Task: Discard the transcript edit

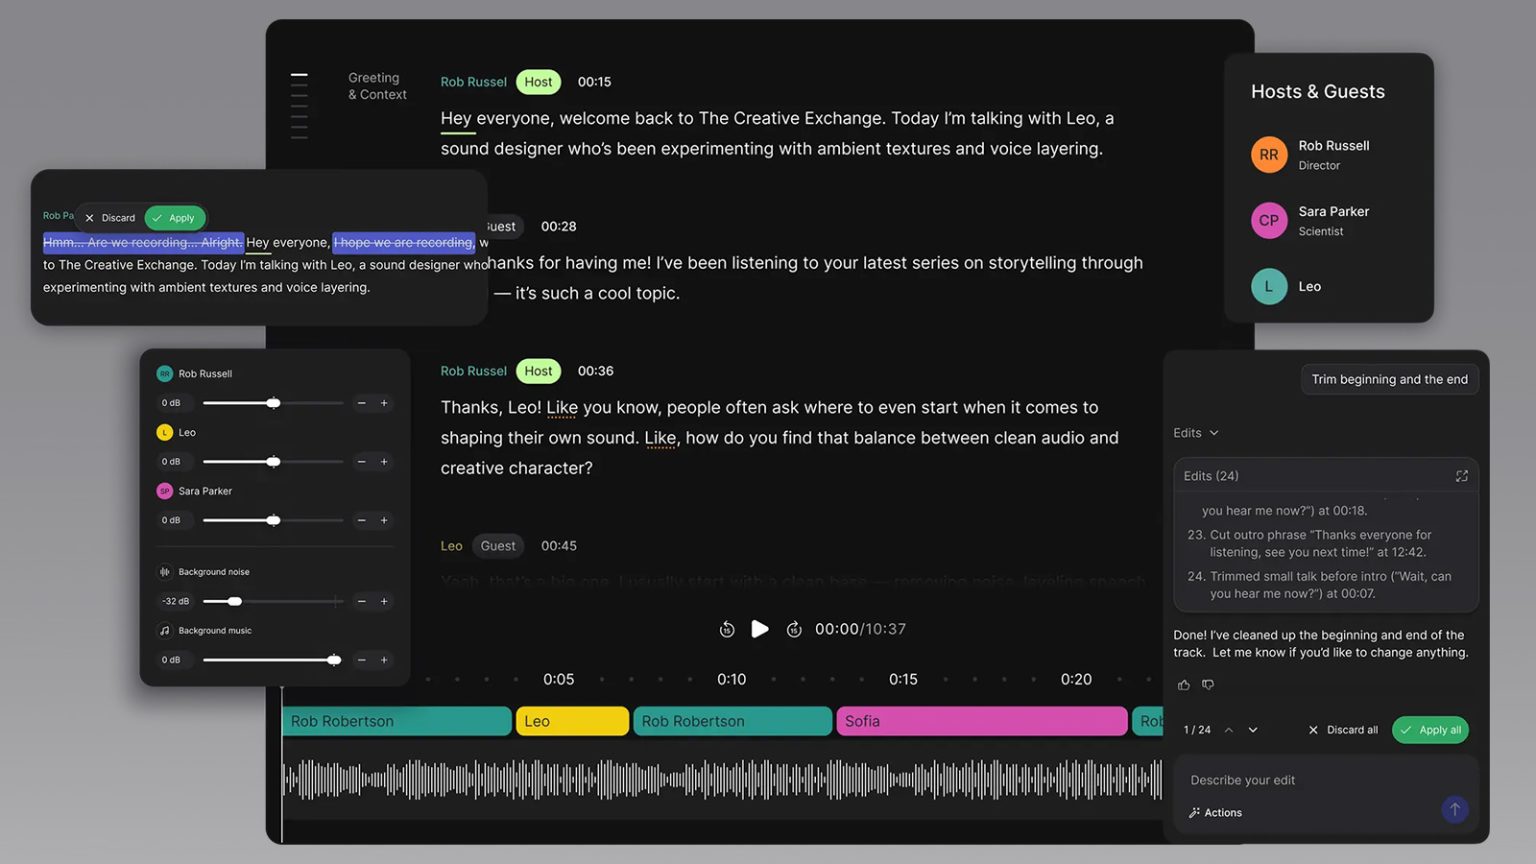Action: coord(110,218)
